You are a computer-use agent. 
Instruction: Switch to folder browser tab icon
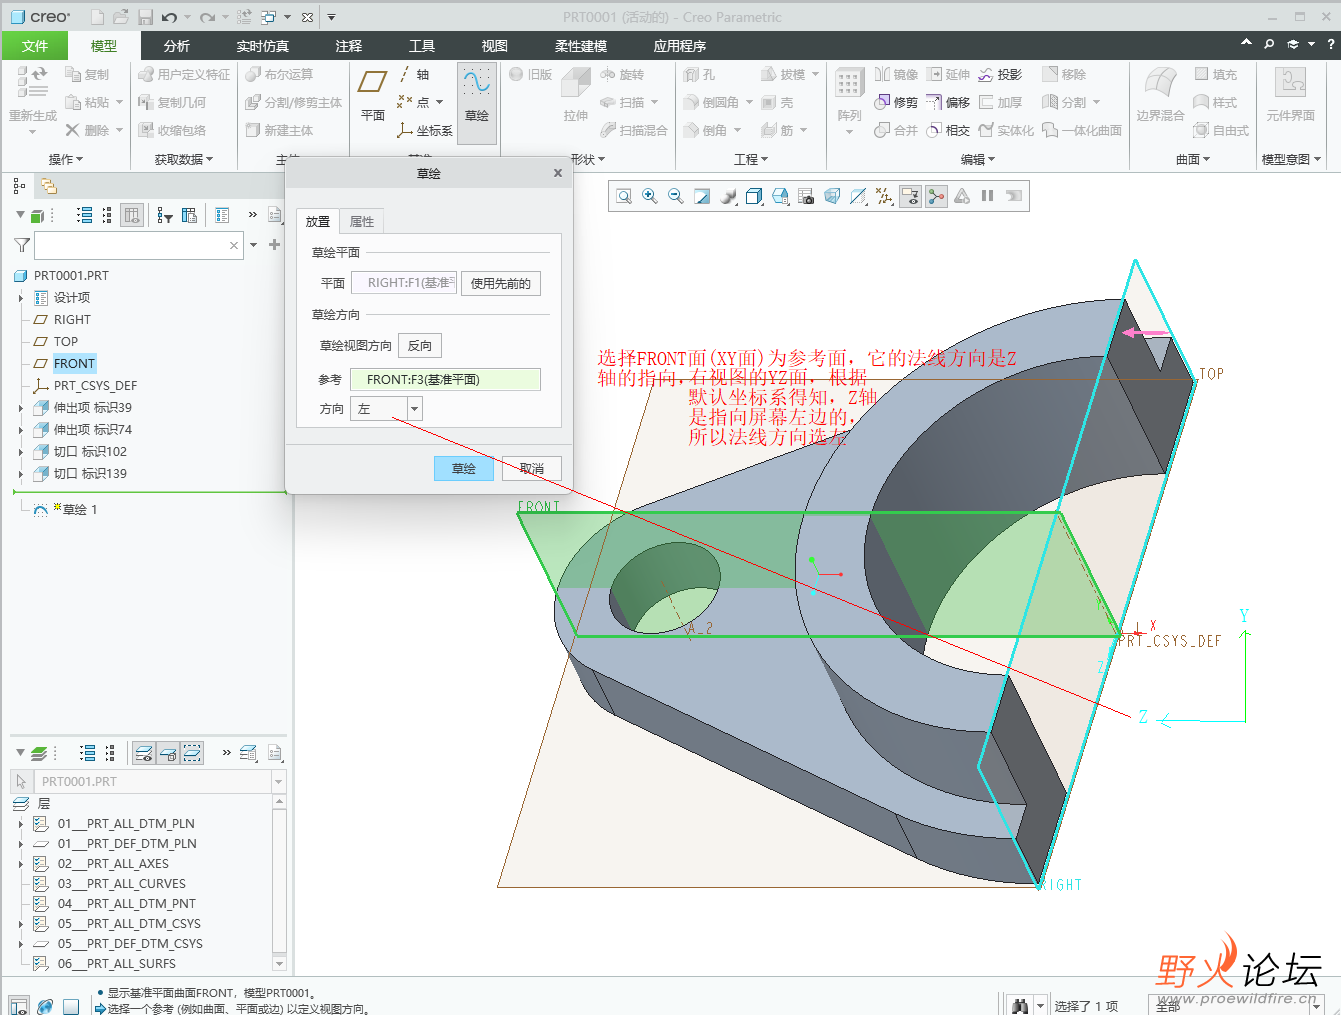click(x=49, y=186)
